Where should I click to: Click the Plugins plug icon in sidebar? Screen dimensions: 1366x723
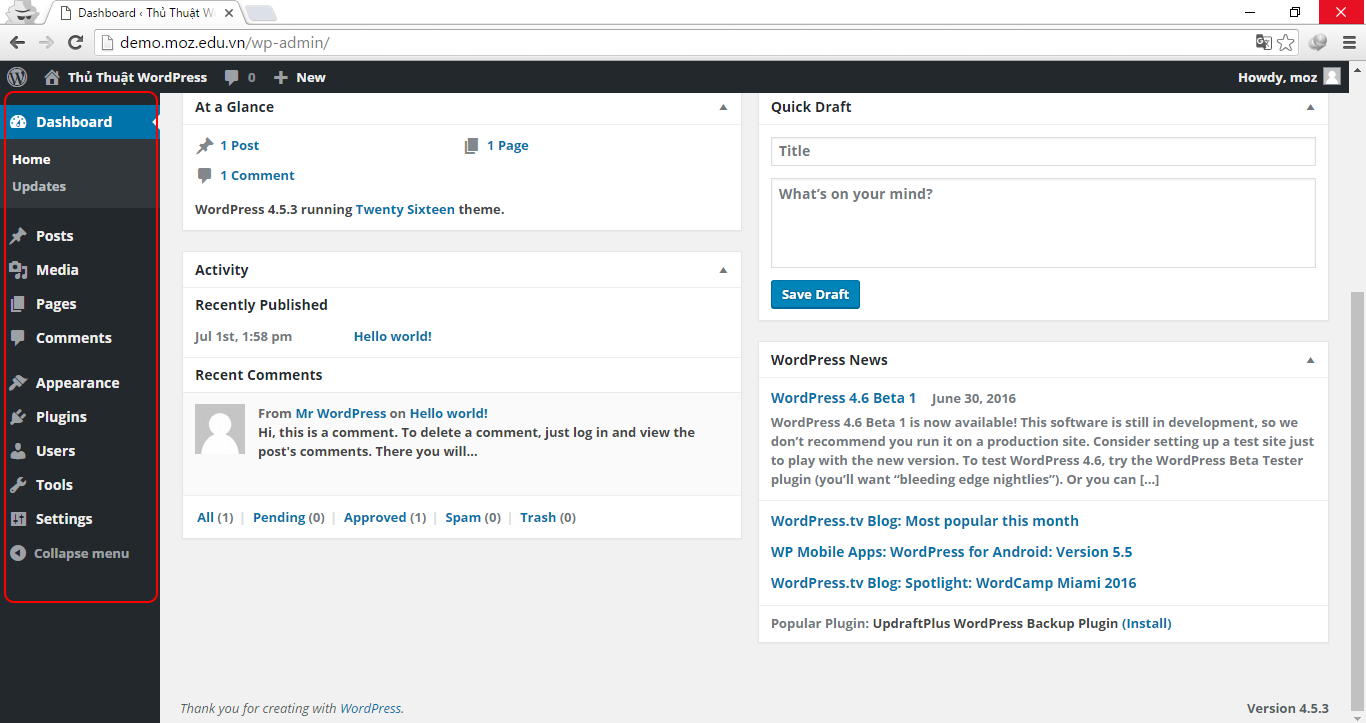18,417
